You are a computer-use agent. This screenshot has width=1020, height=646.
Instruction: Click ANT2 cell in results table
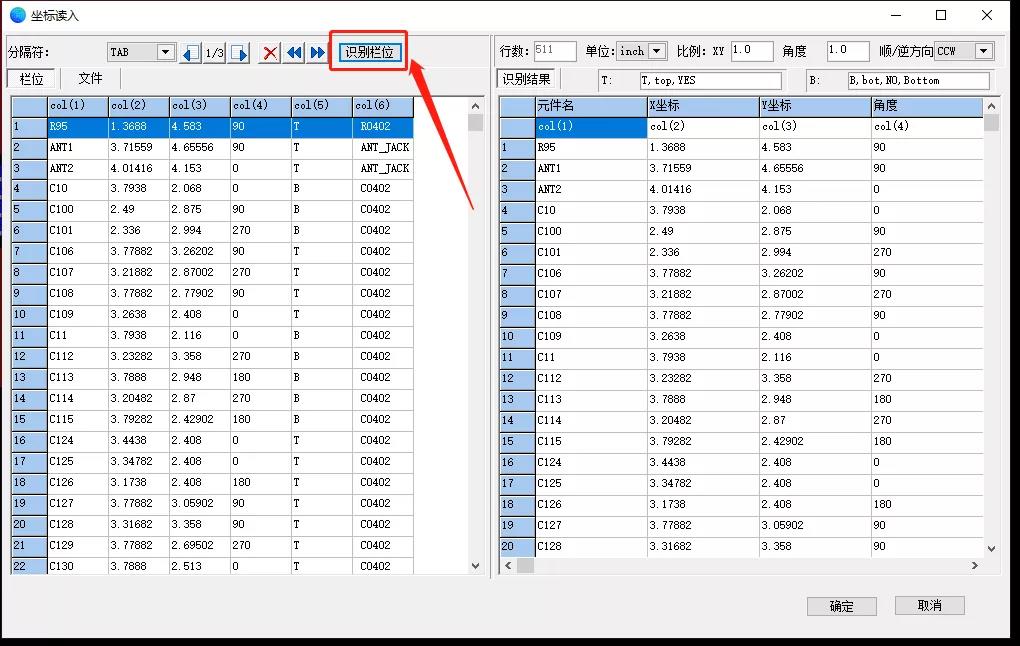(x=591, y=189)
